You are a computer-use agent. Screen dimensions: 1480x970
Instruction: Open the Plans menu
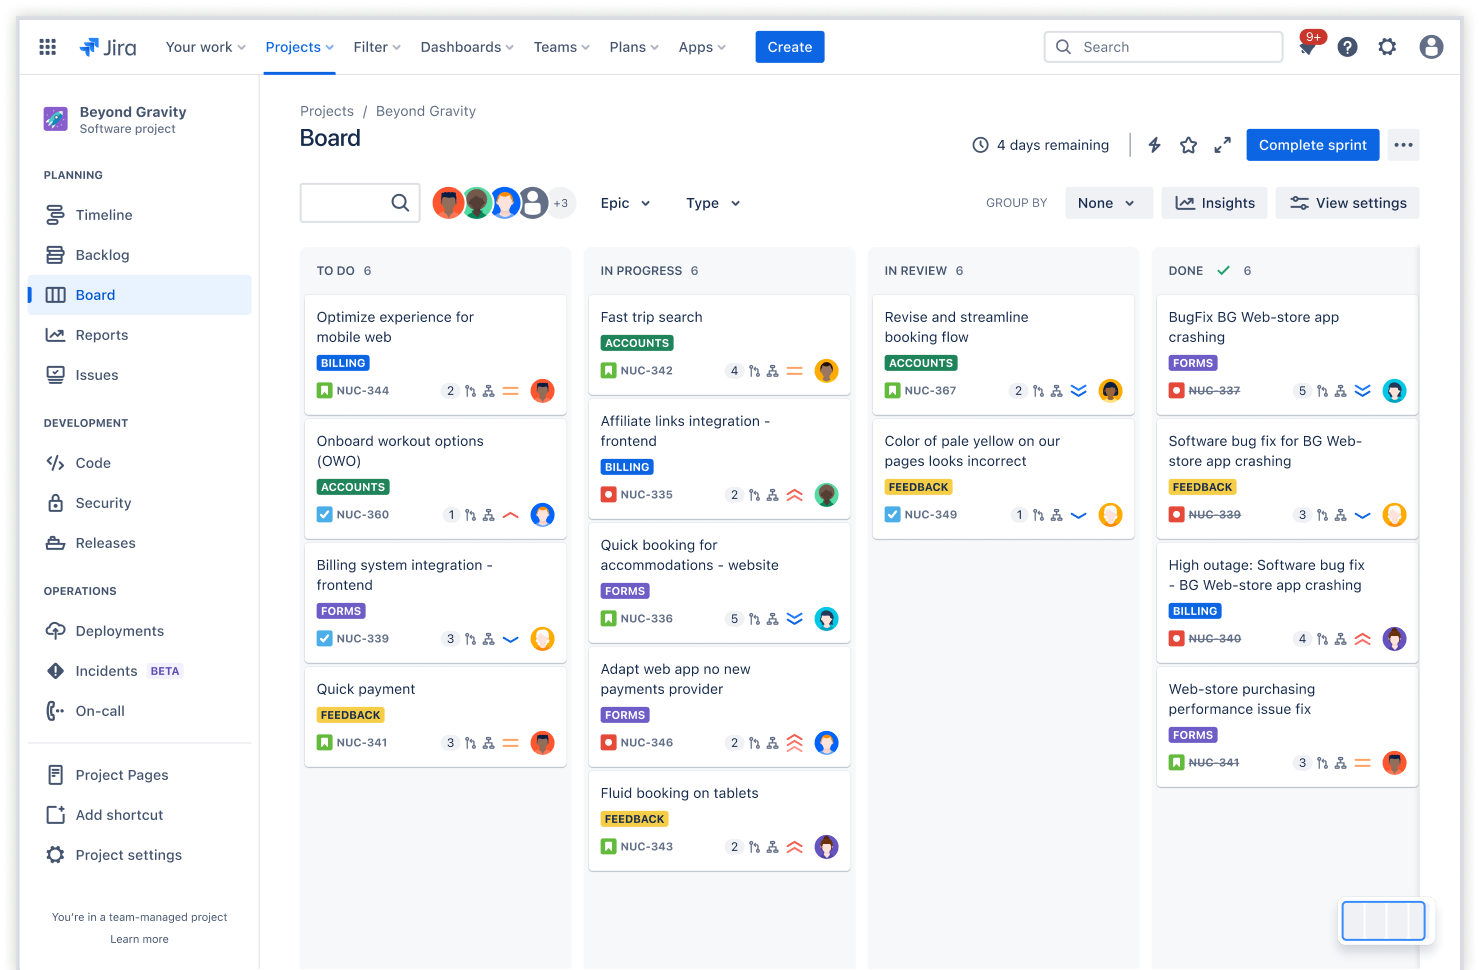633,46
